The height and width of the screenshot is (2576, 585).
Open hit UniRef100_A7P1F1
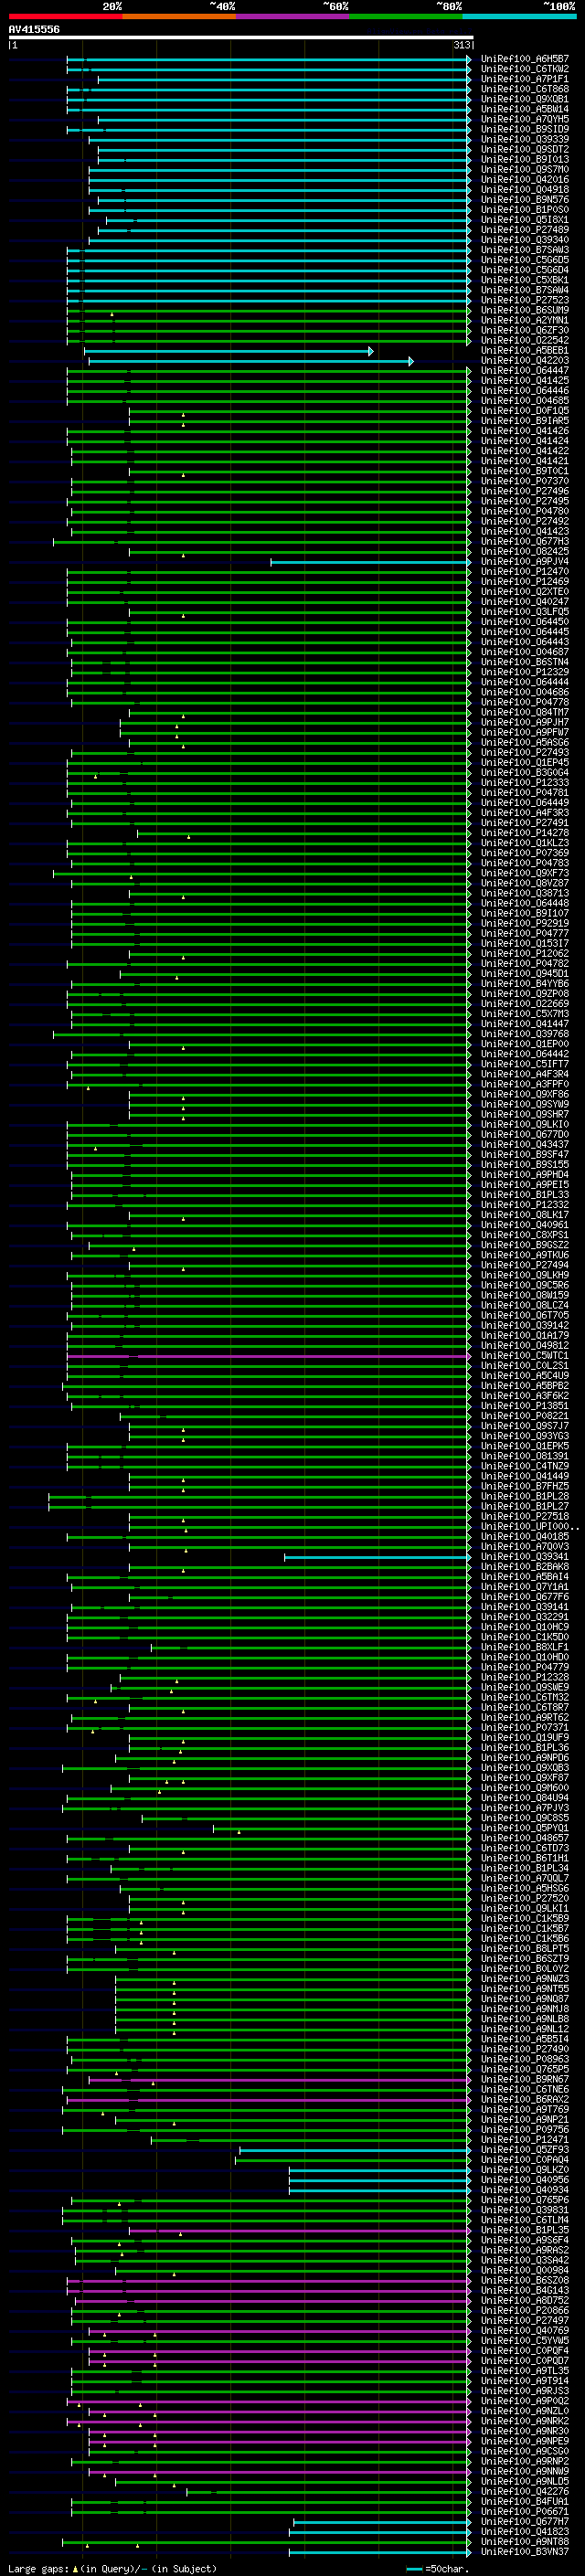pyautogui.click(x=524, y=79)
